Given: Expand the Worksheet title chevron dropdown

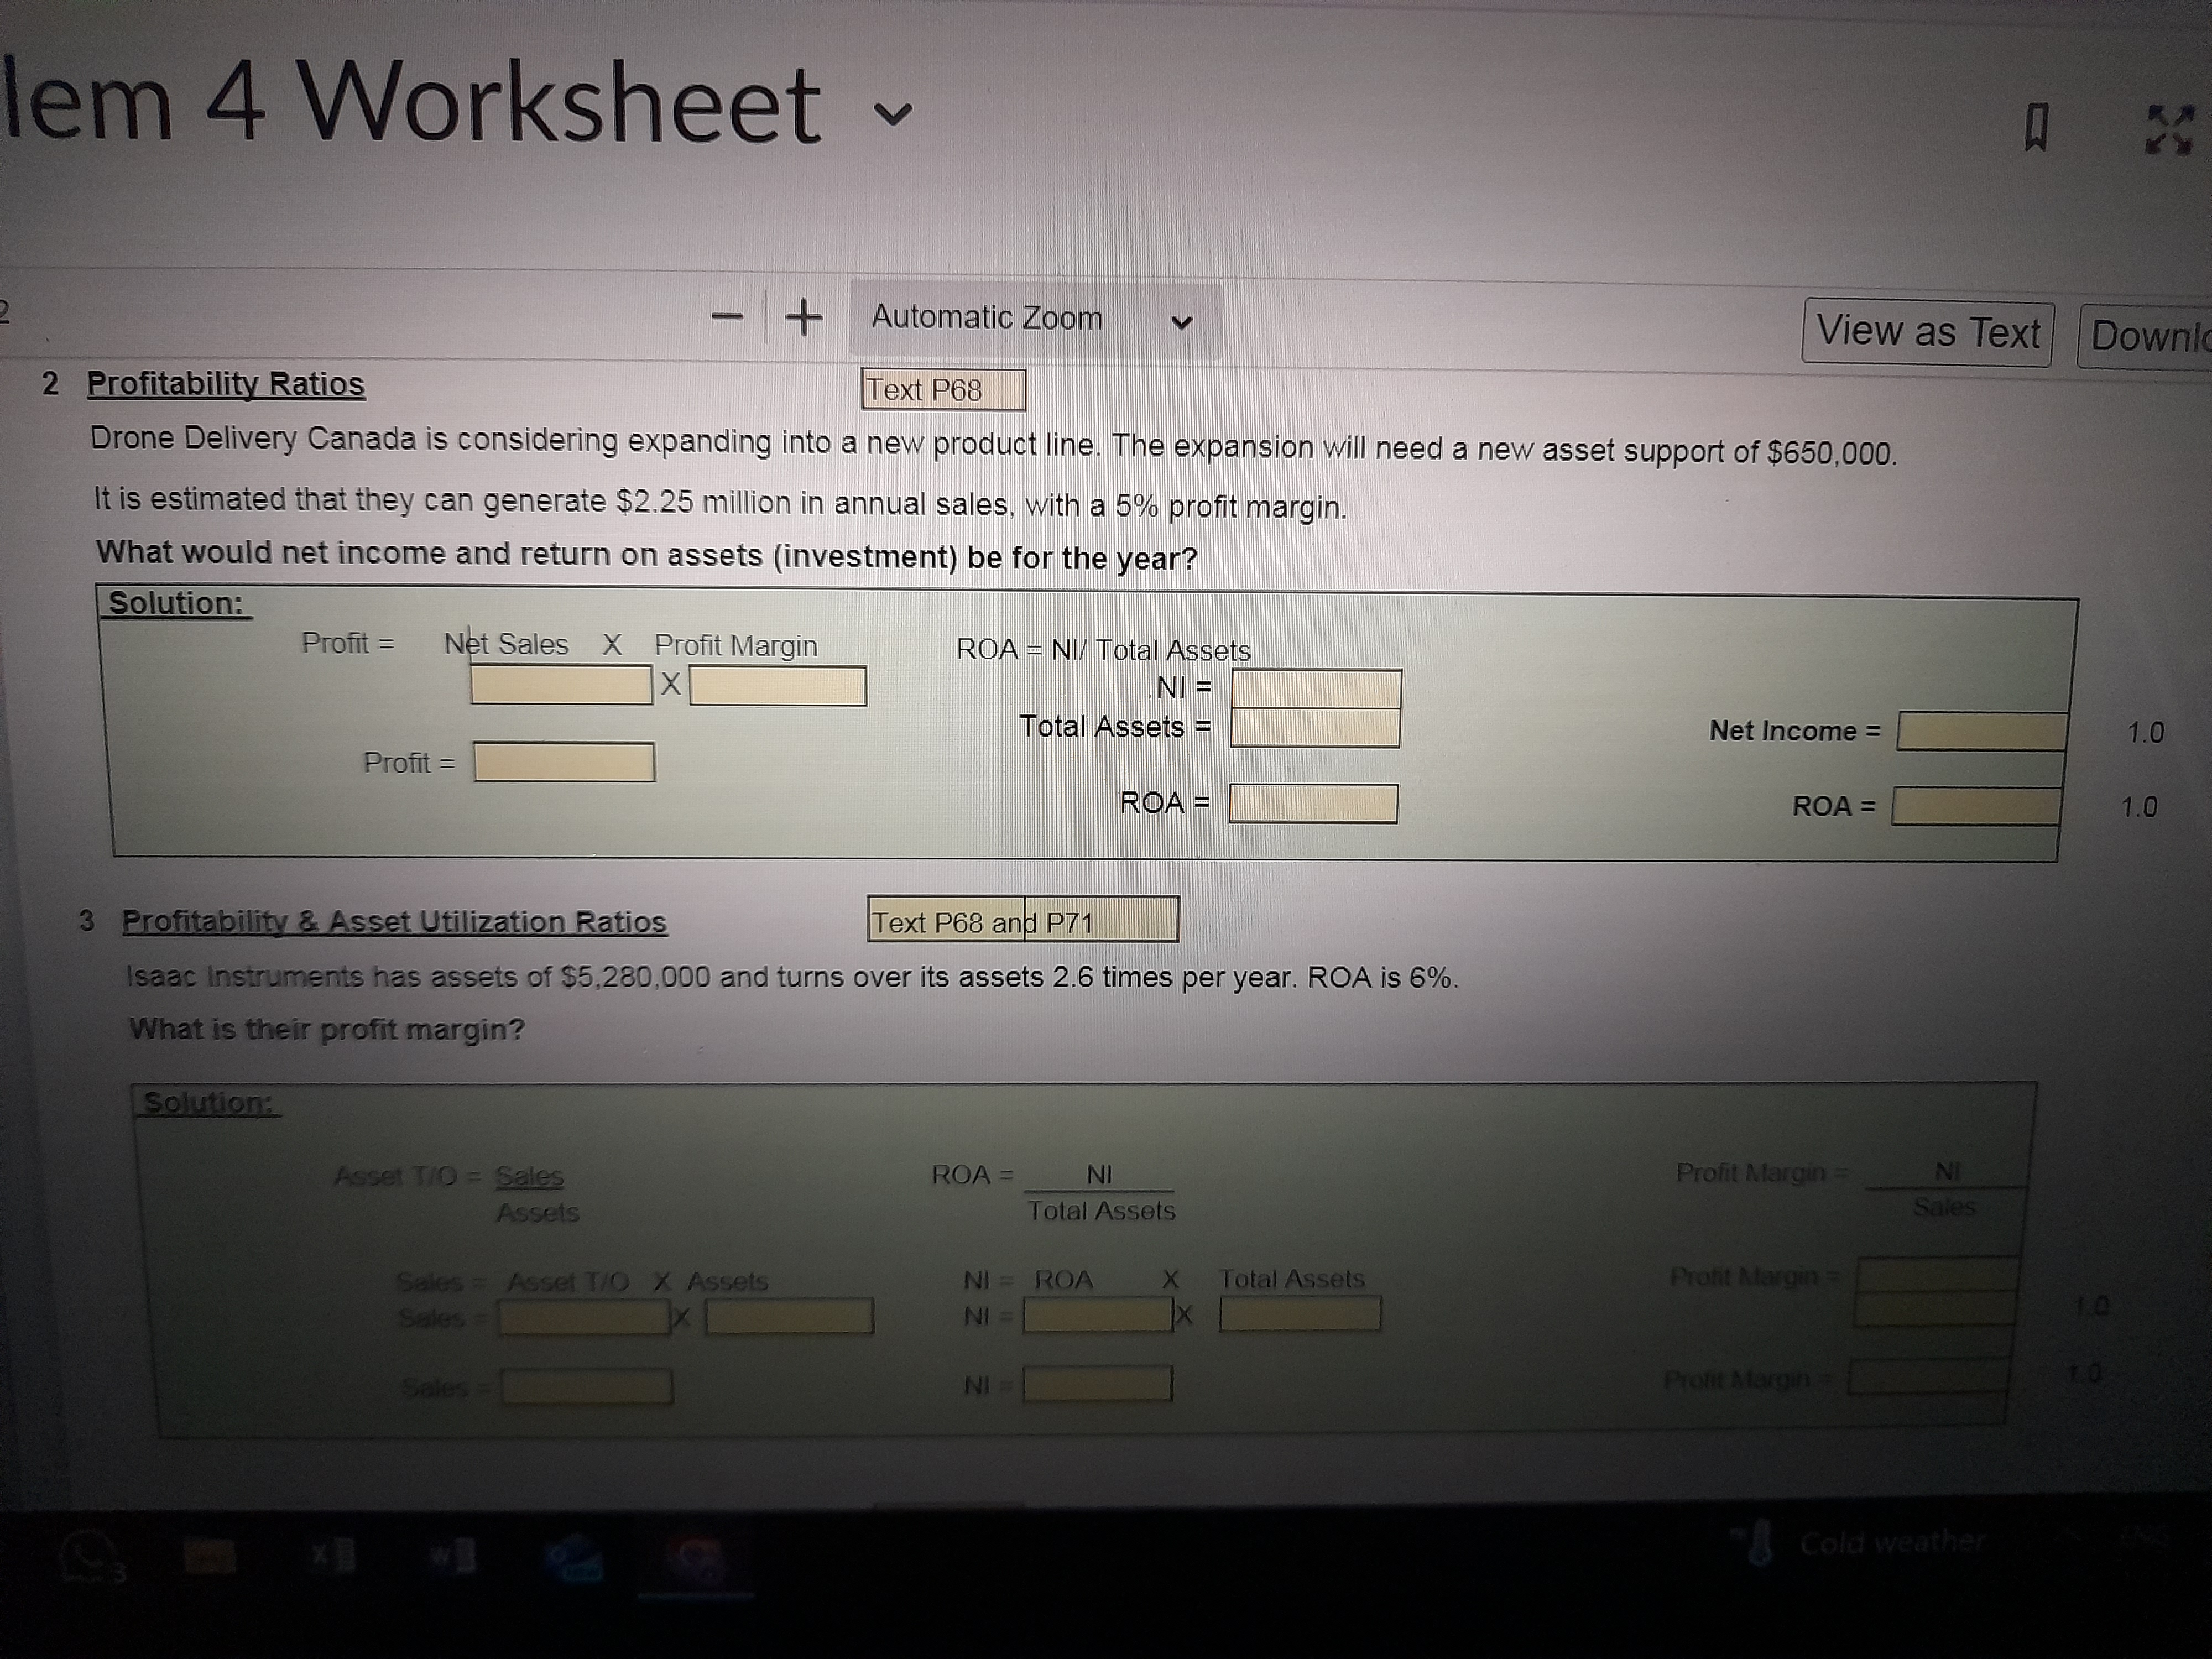Looking at the screenshot, I should (893, 115).
